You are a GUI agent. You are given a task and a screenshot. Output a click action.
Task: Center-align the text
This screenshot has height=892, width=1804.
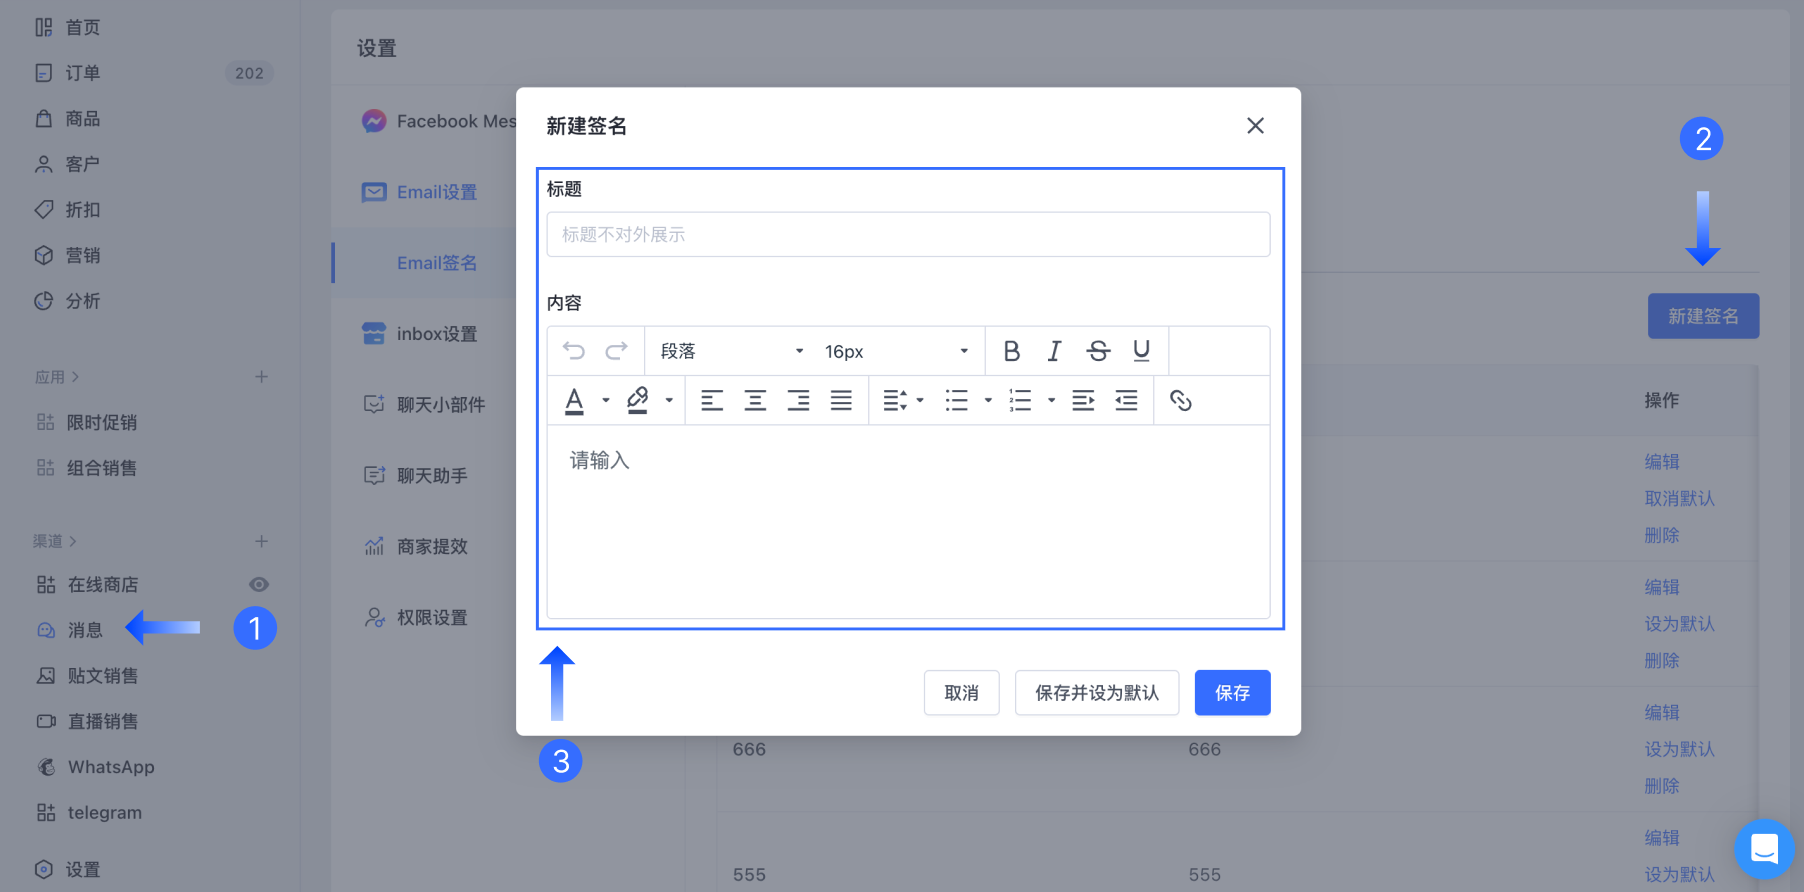tap(755, 401)
